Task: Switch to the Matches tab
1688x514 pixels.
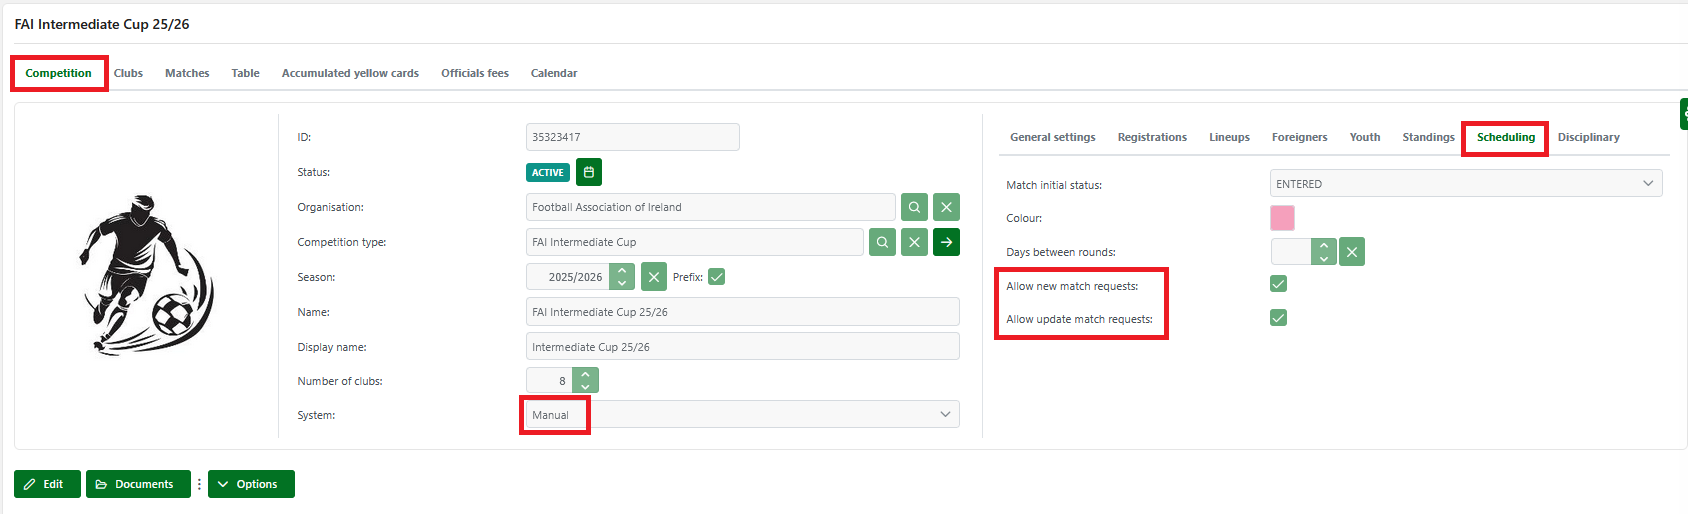Action: tap(187, 73)
